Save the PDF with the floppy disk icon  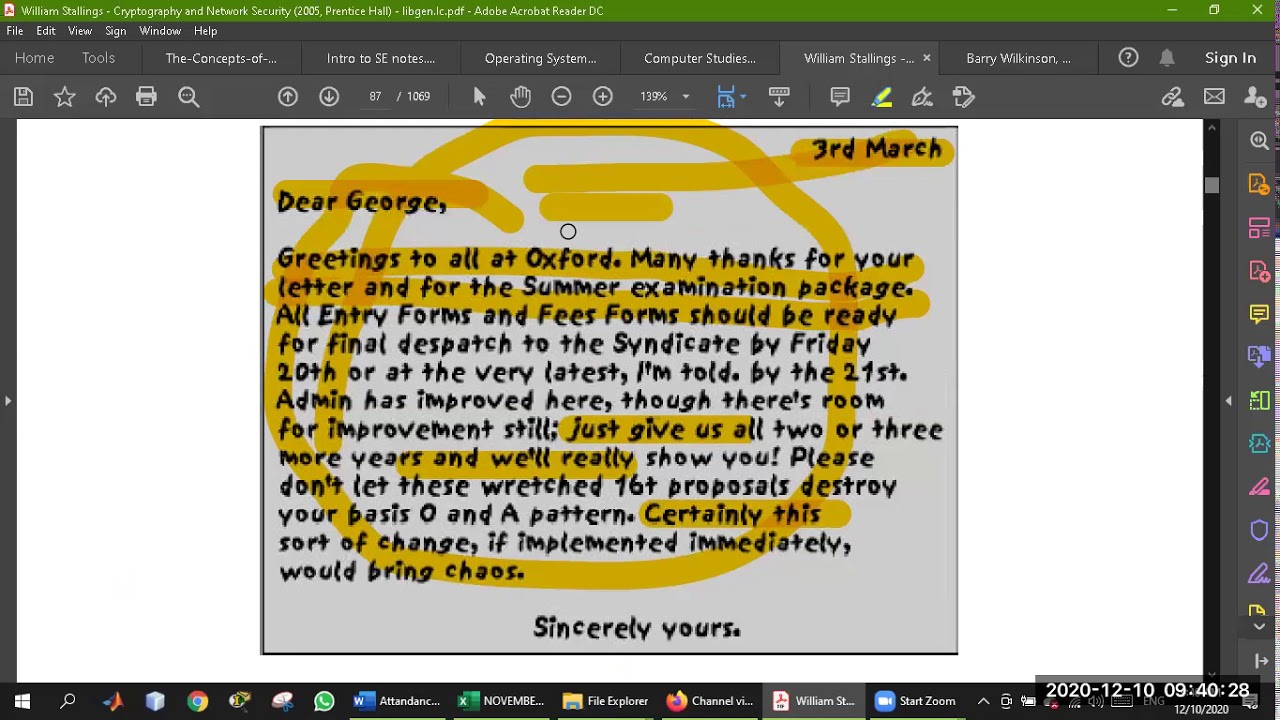(23, 97)
